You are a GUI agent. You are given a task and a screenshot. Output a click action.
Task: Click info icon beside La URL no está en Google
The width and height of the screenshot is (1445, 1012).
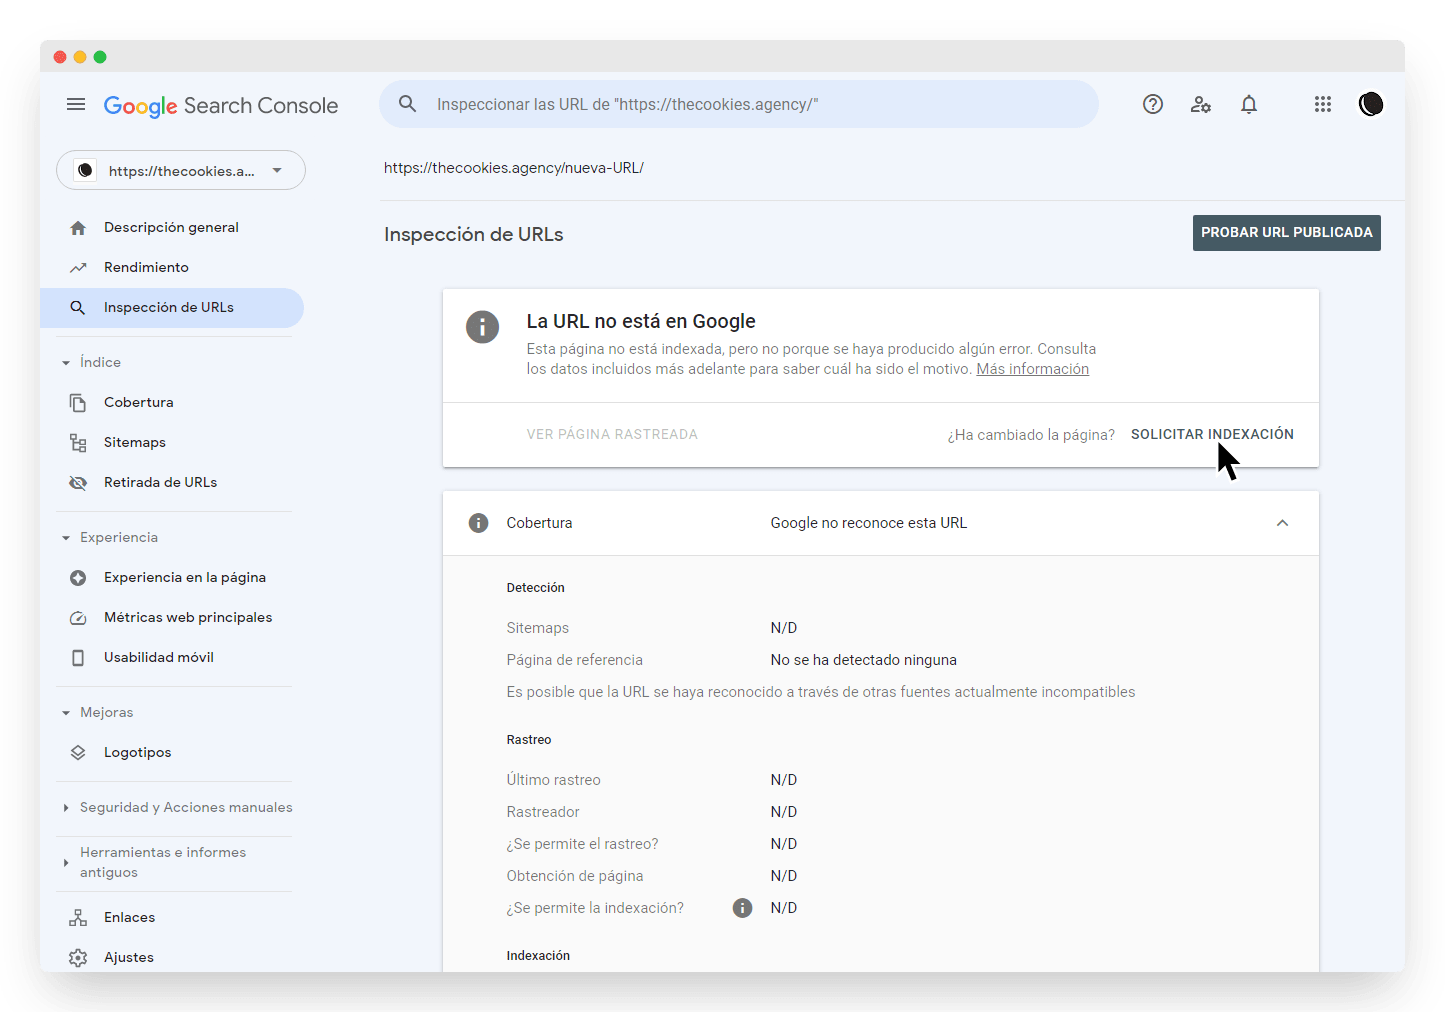point(482,326)
